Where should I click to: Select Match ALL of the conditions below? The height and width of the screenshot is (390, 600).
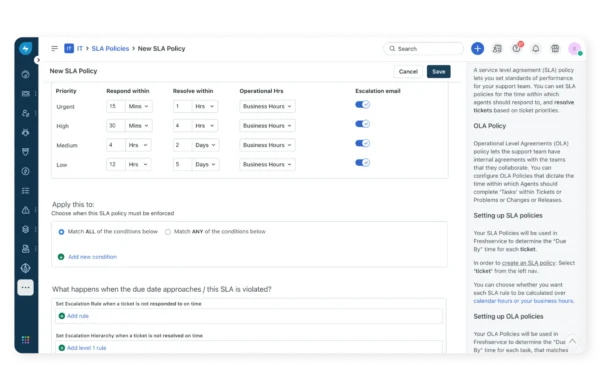pos(61,232)
